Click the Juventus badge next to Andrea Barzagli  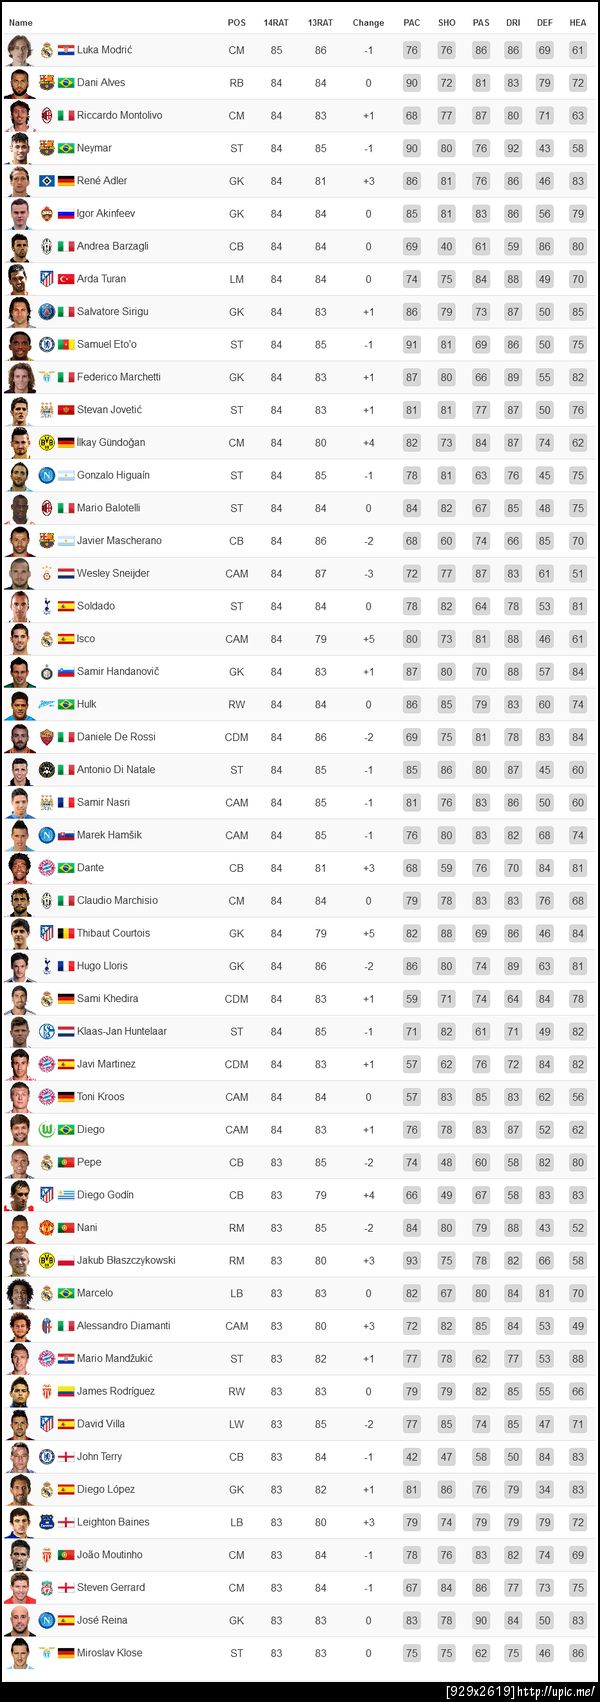[x=46, y=246]
